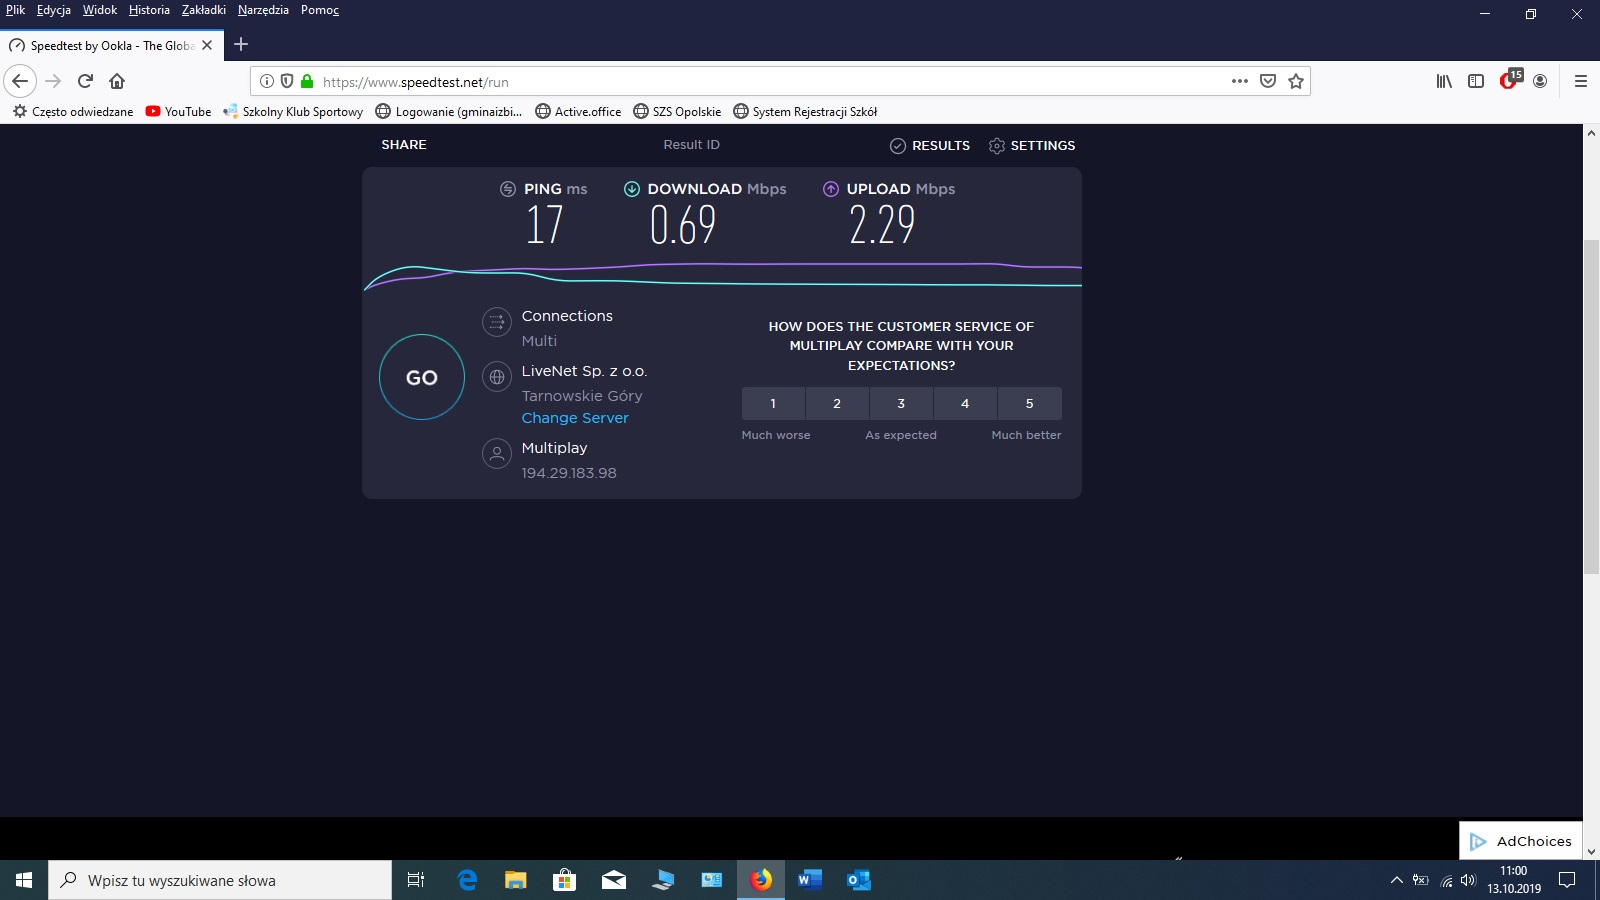The height and width of the screenshot is (900, 1600).
Task: Select the Speedtest by Ookla tab
Action: click(110, 45)
